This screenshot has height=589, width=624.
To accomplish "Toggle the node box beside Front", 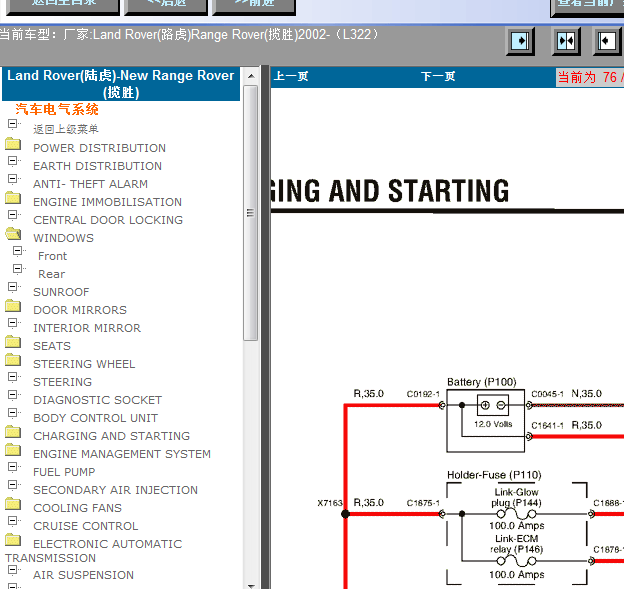I will pyautogui.click(x=18, y=251).
